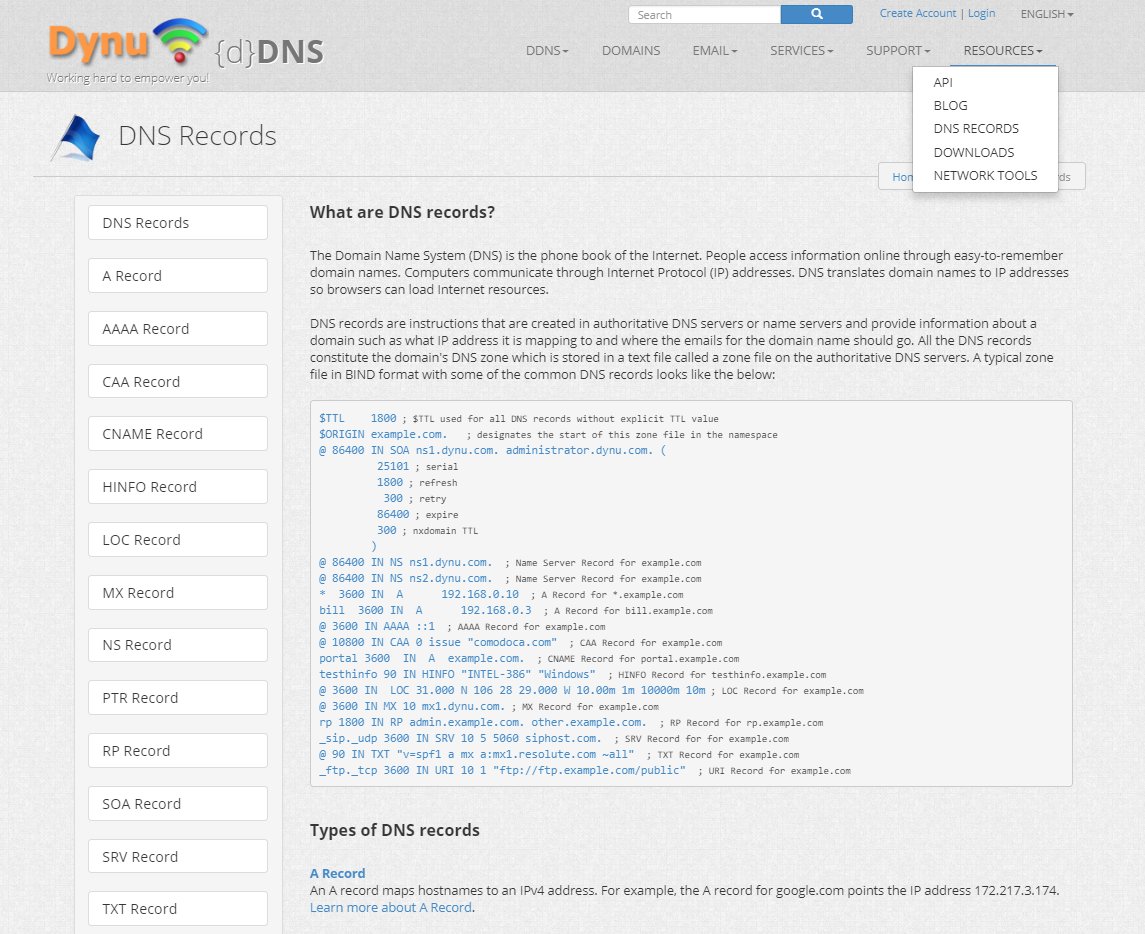This screenshot has width=1145, height=934.
Task: Click the blue flag DNS Records icon
Action: (75, 138)
